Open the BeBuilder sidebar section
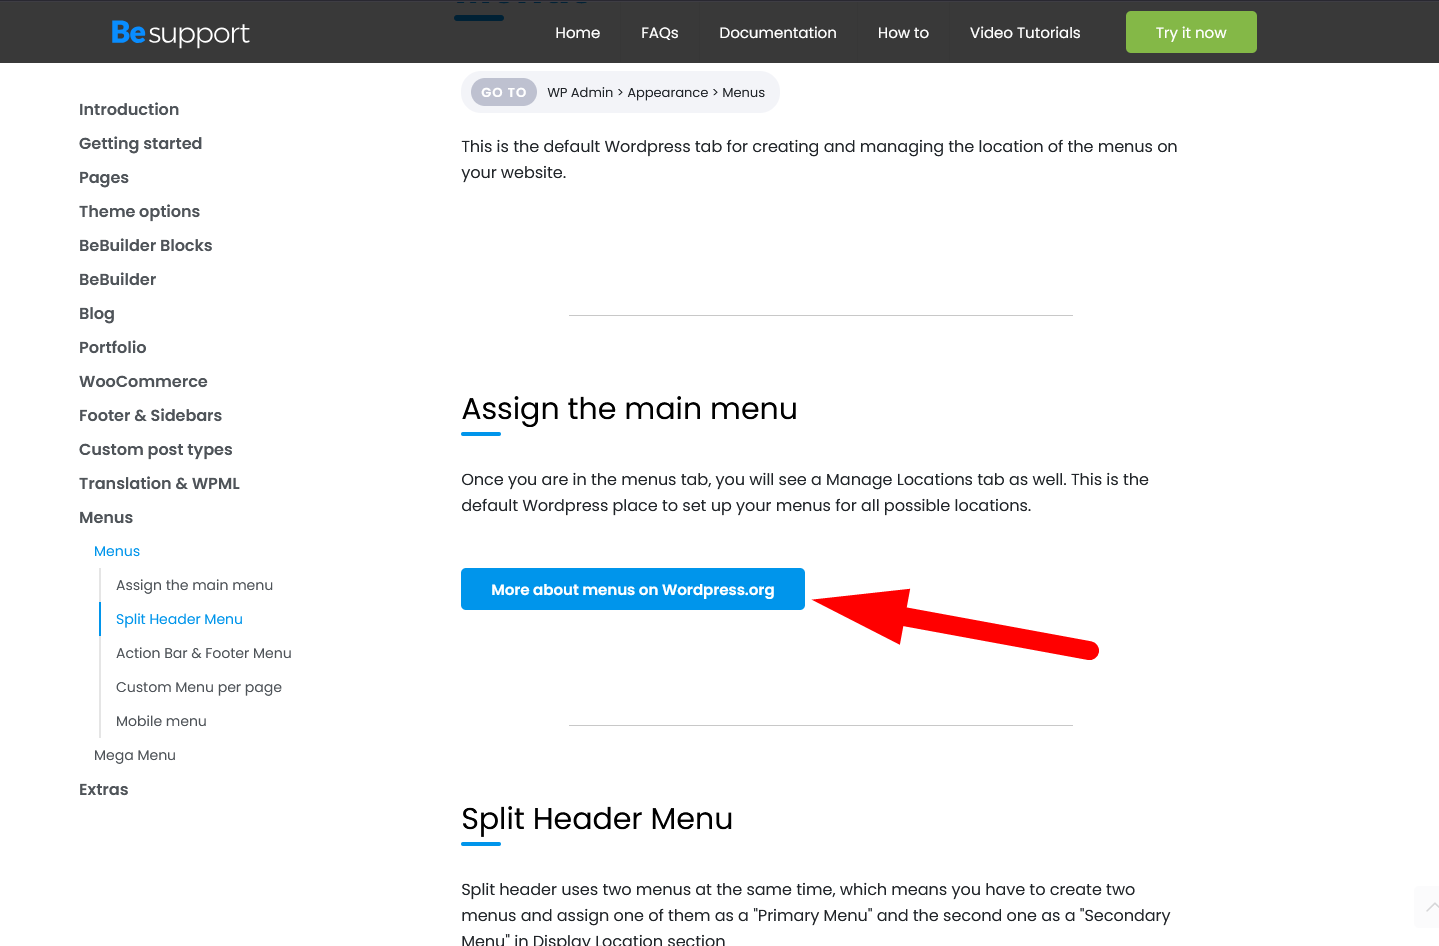Viewport: 1439px width, 946px height. [117, 279]
